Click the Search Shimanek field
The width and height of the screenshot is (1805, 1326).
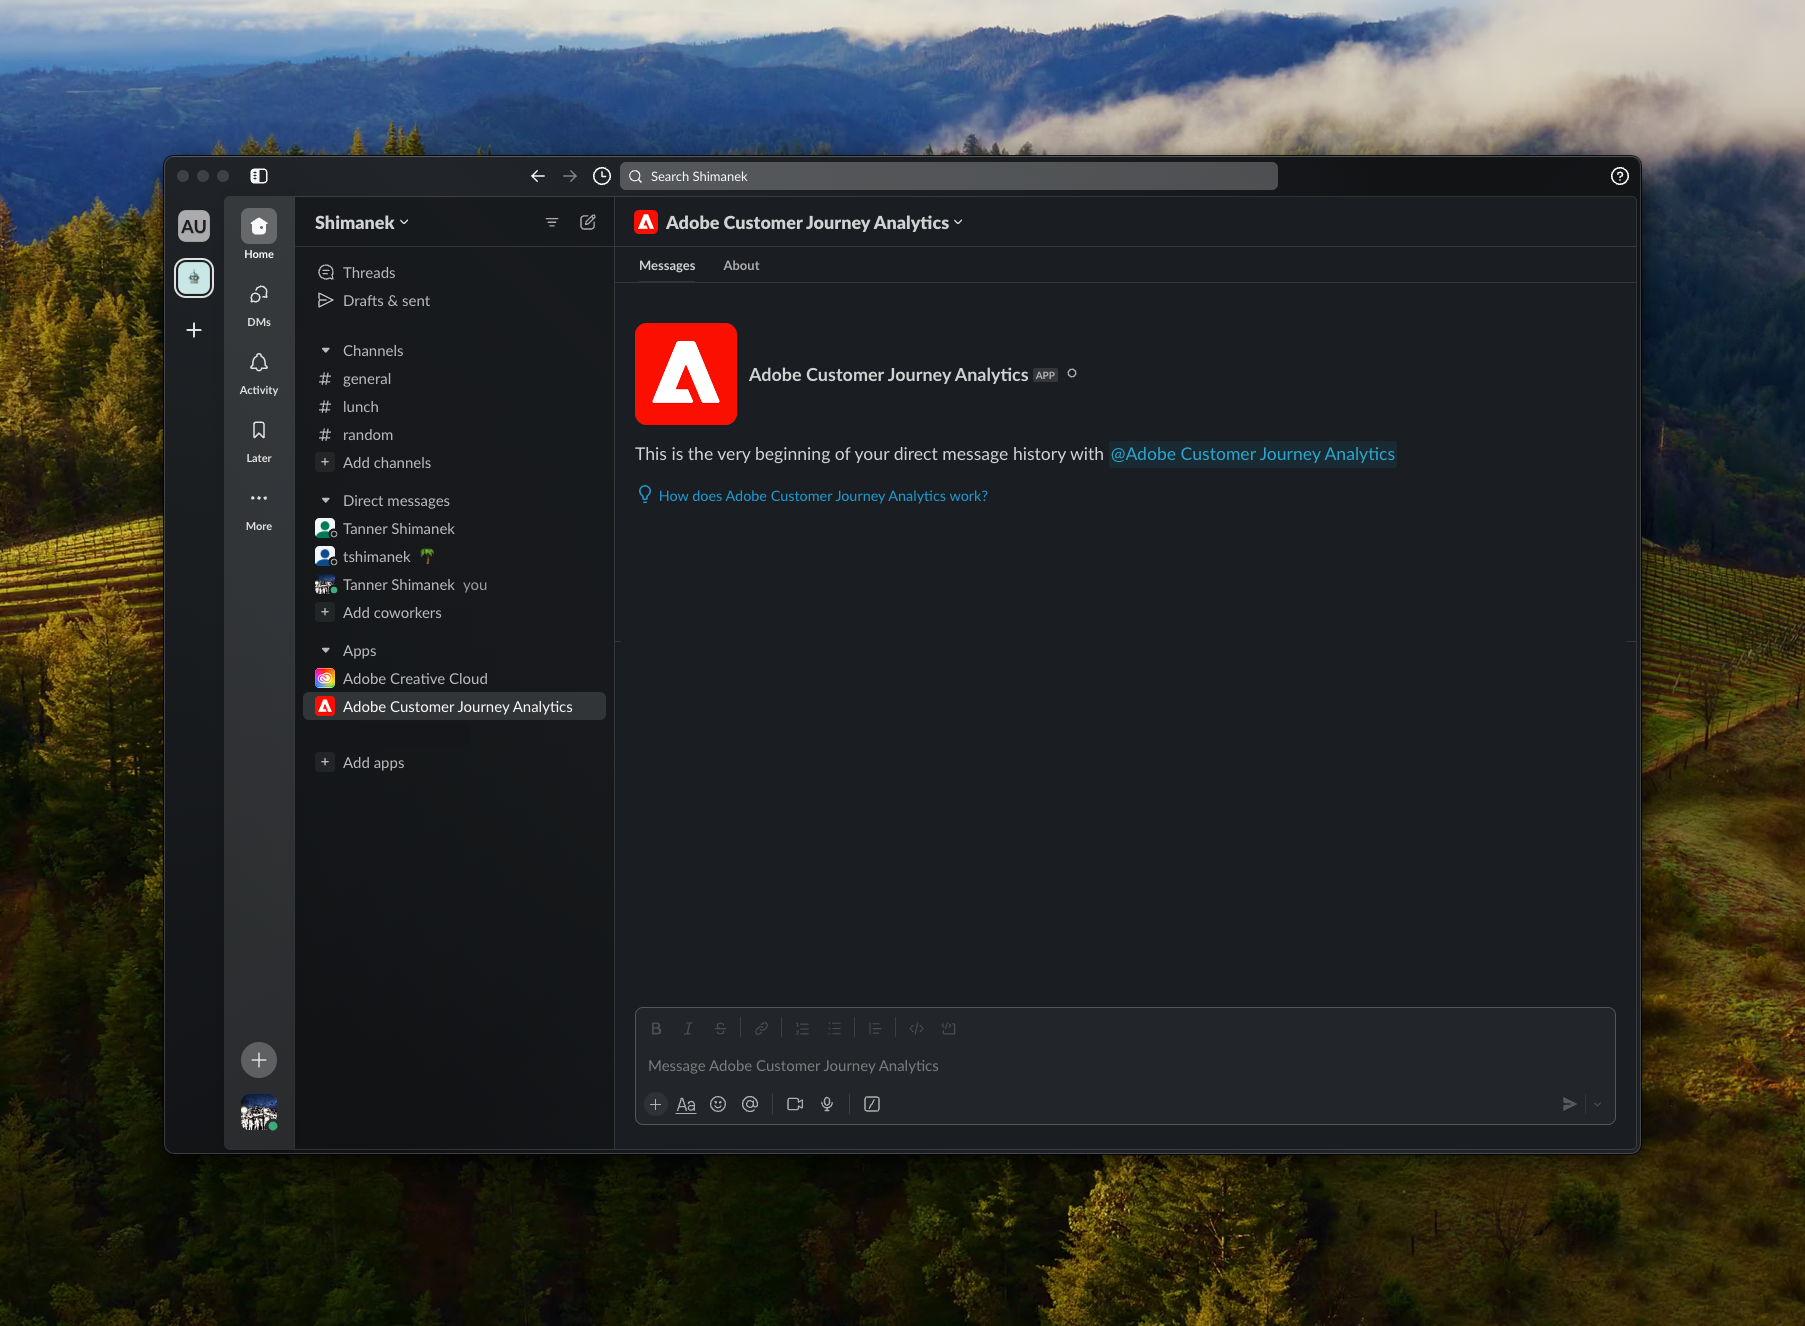click(x=949, y=176)
